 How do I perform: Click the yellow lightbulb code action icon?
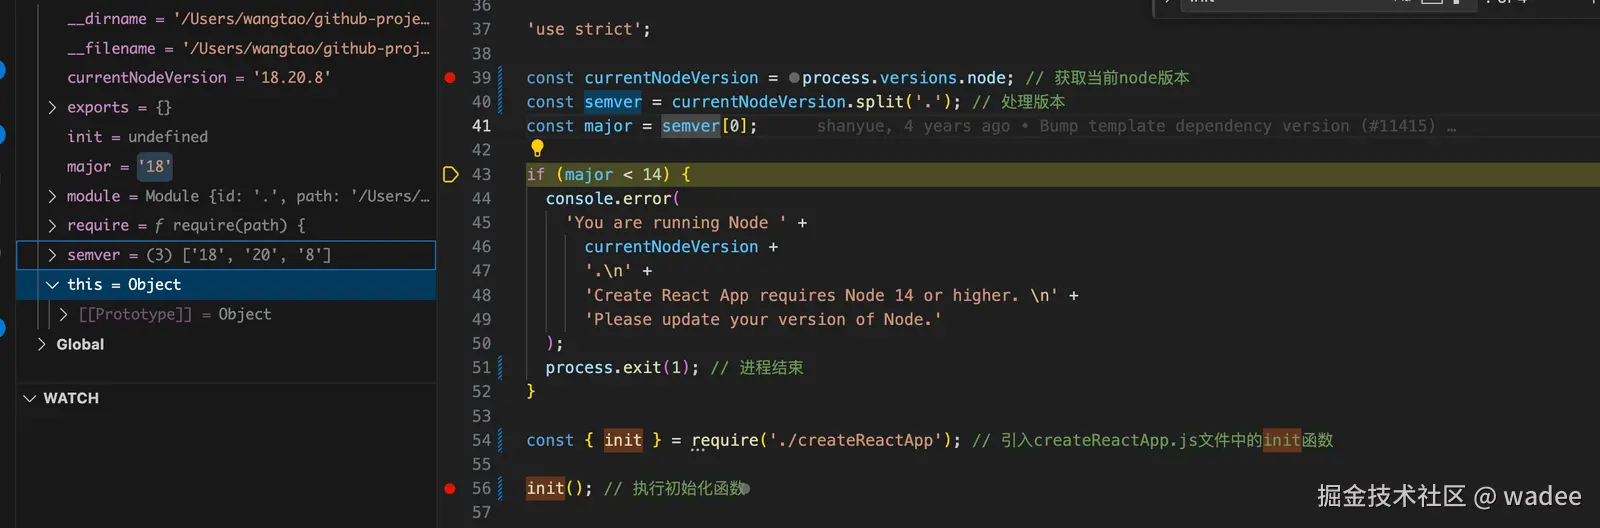pos(537,149)
